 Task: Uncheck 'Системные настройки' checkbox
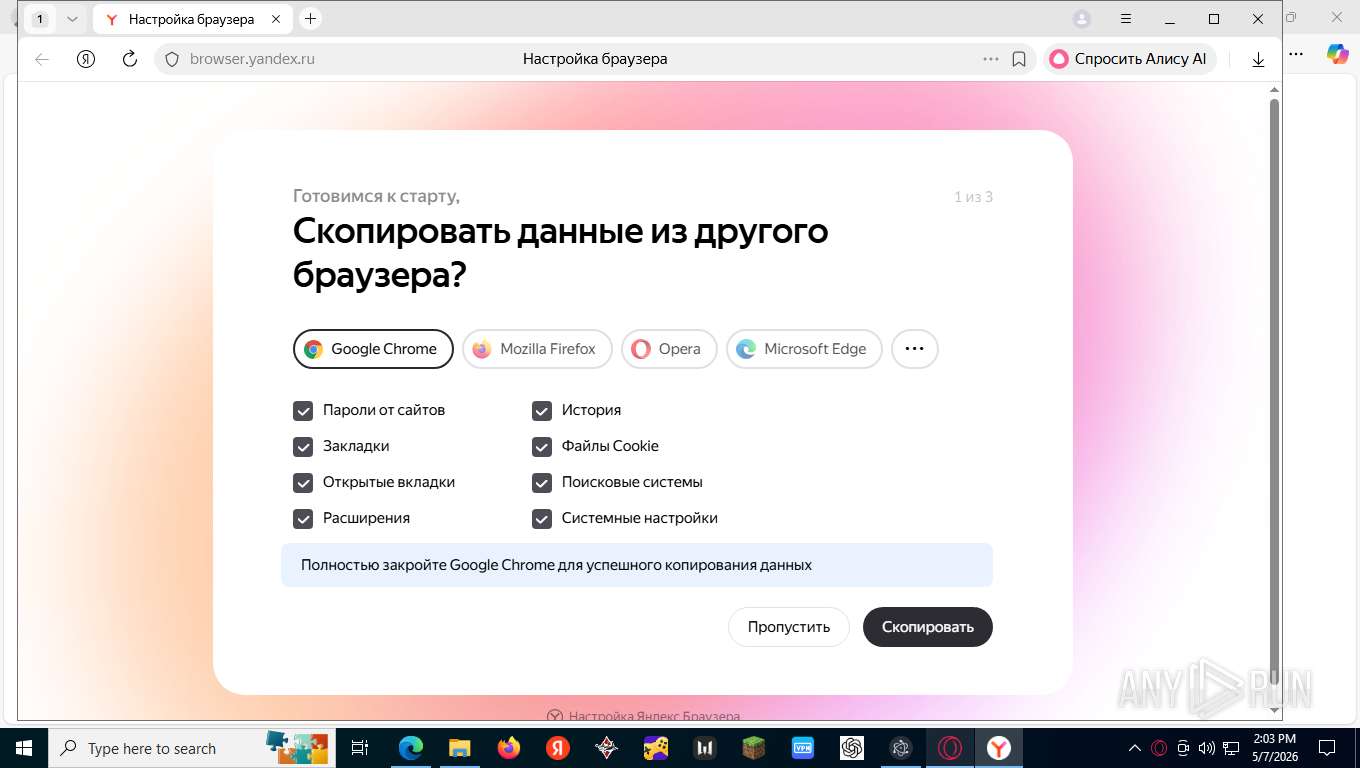tap(542, 518)
